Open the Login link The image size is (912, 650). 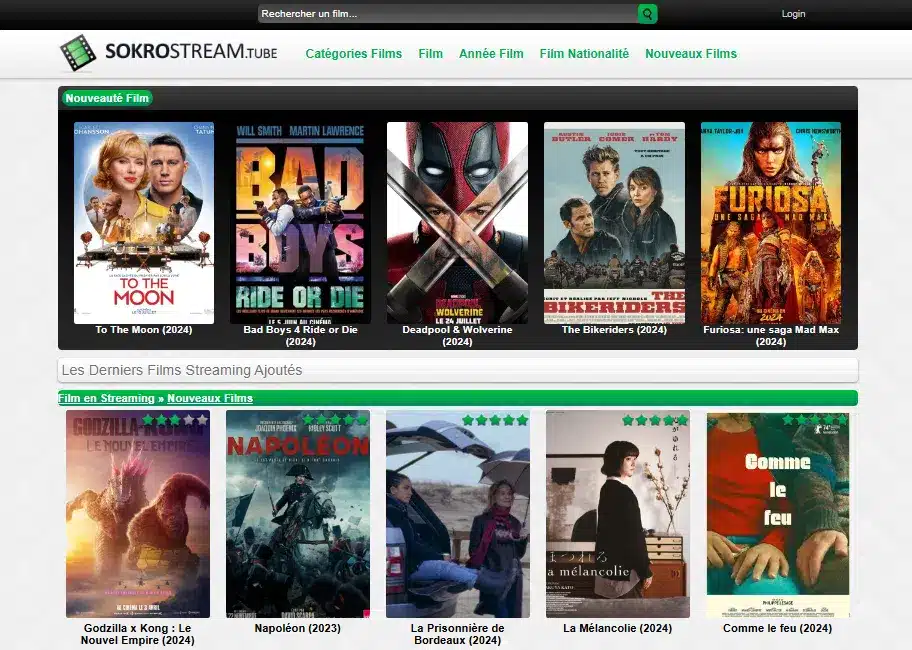tap(793, 14)
